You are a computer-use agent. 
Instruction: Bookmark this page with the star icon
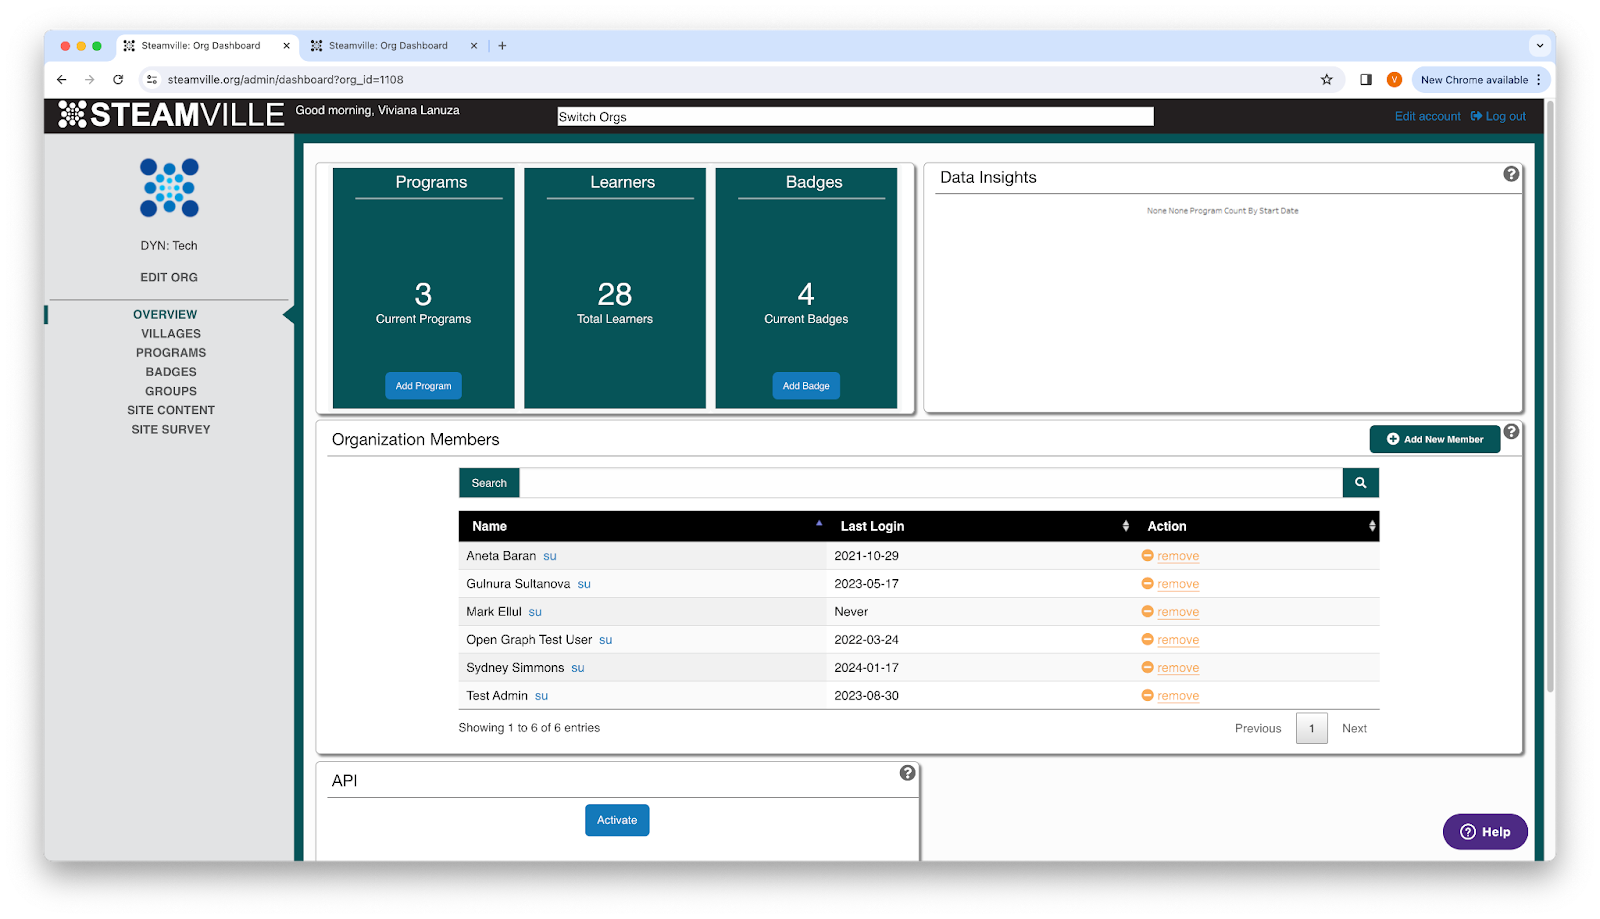coord(1327,80)
